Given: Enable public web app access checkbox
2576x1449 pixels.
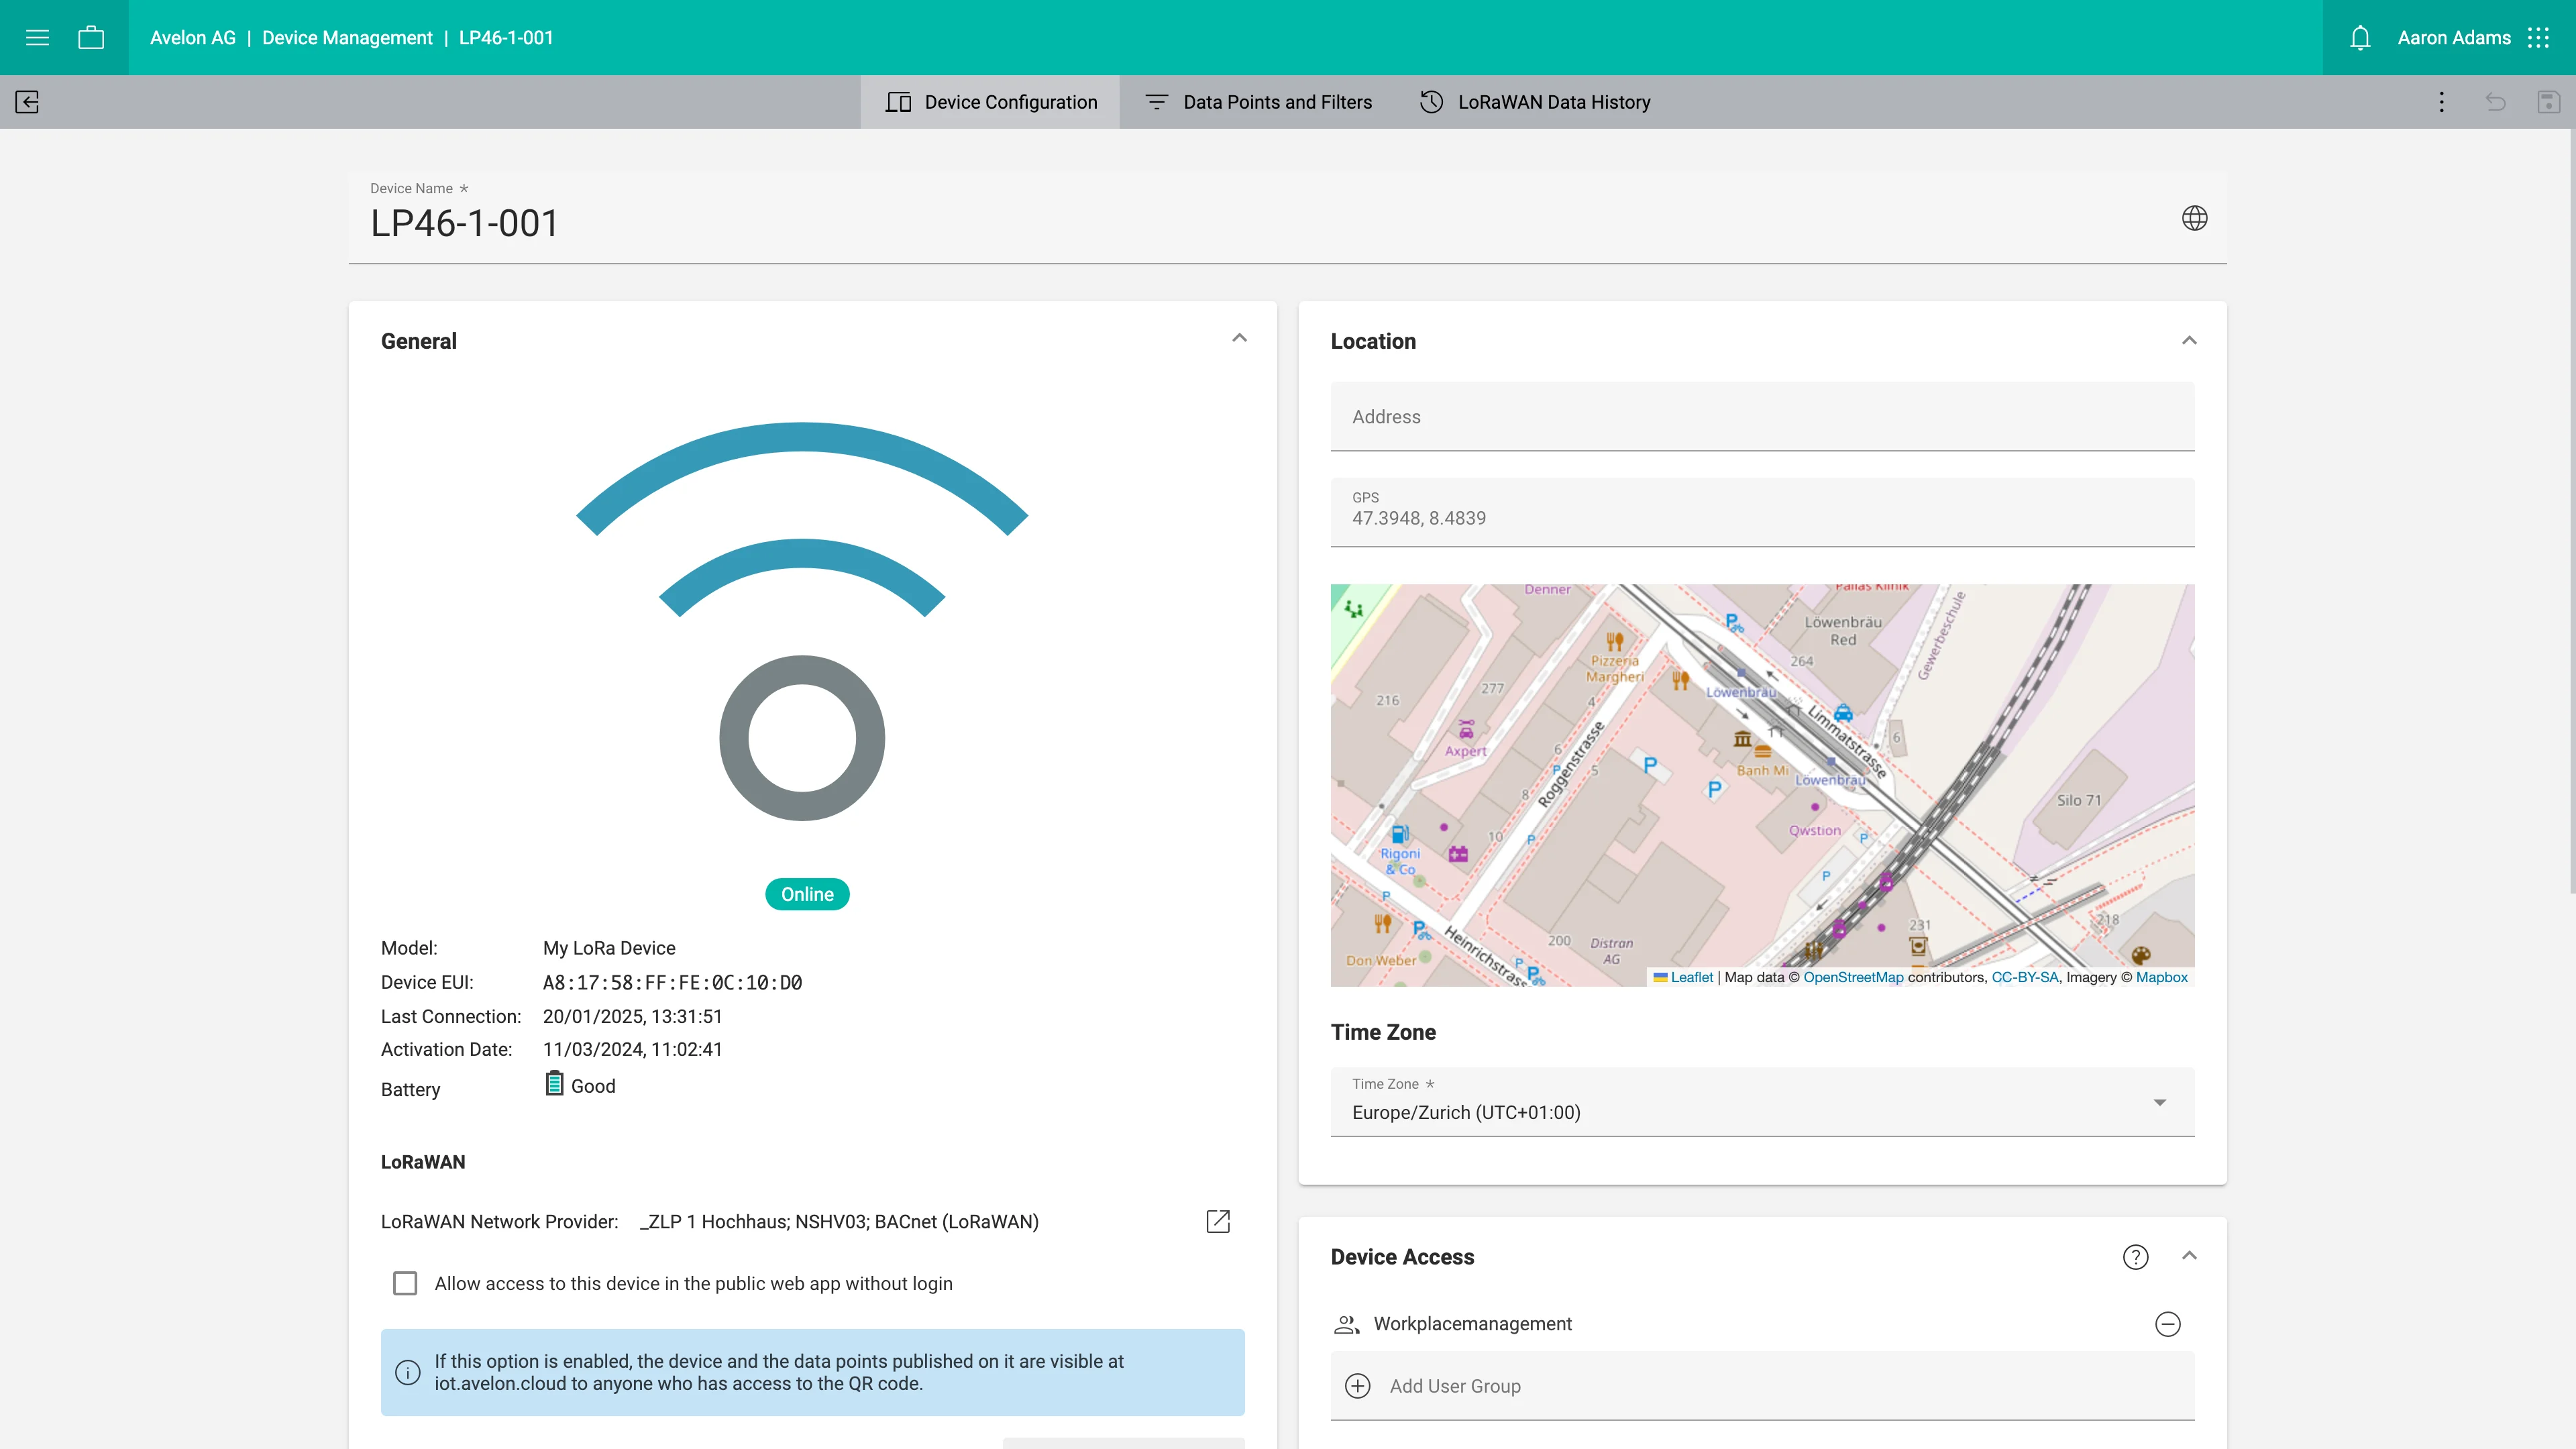Looking at the screenshot, I should click(x=405, y=1283).
